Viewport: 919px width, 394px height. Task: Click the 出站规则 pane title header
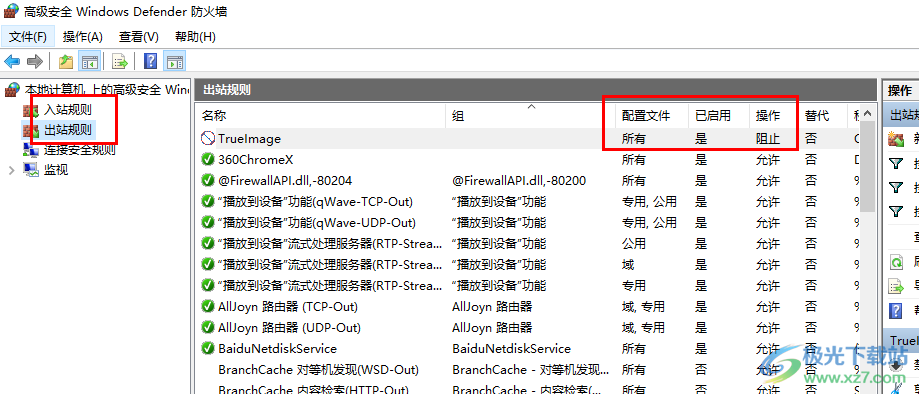(536, 90)
